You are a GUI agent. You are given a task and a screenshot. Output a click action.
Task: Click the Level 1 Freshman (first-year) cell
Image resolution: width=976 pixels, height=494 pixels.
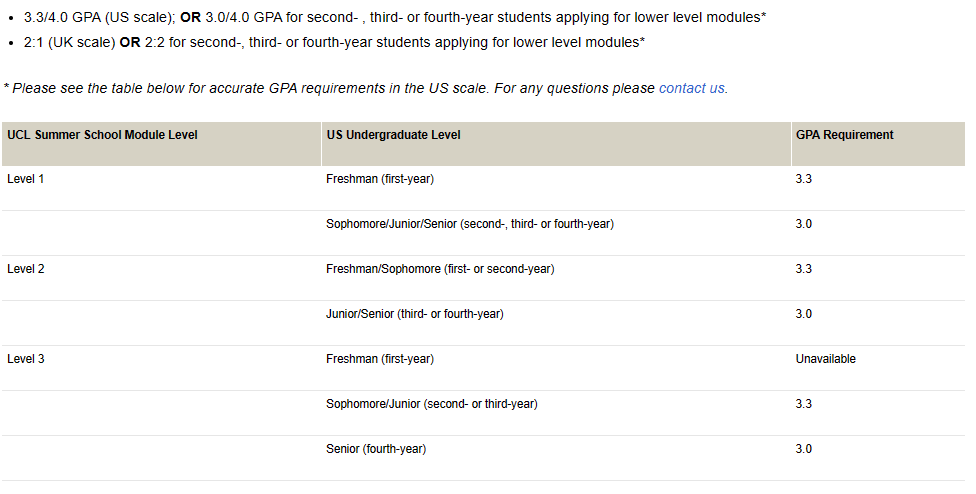point(380,179)
